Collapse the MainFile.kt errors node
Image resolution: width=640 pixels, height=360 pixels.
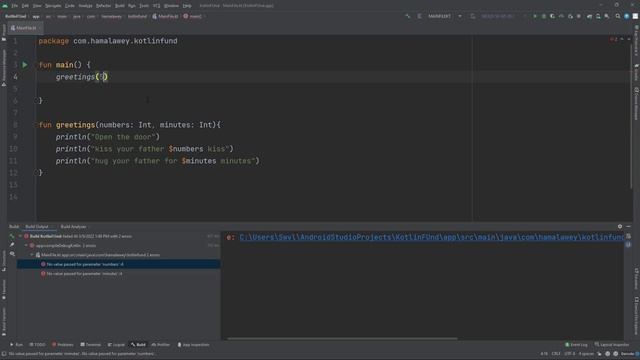tap(32, 255)
